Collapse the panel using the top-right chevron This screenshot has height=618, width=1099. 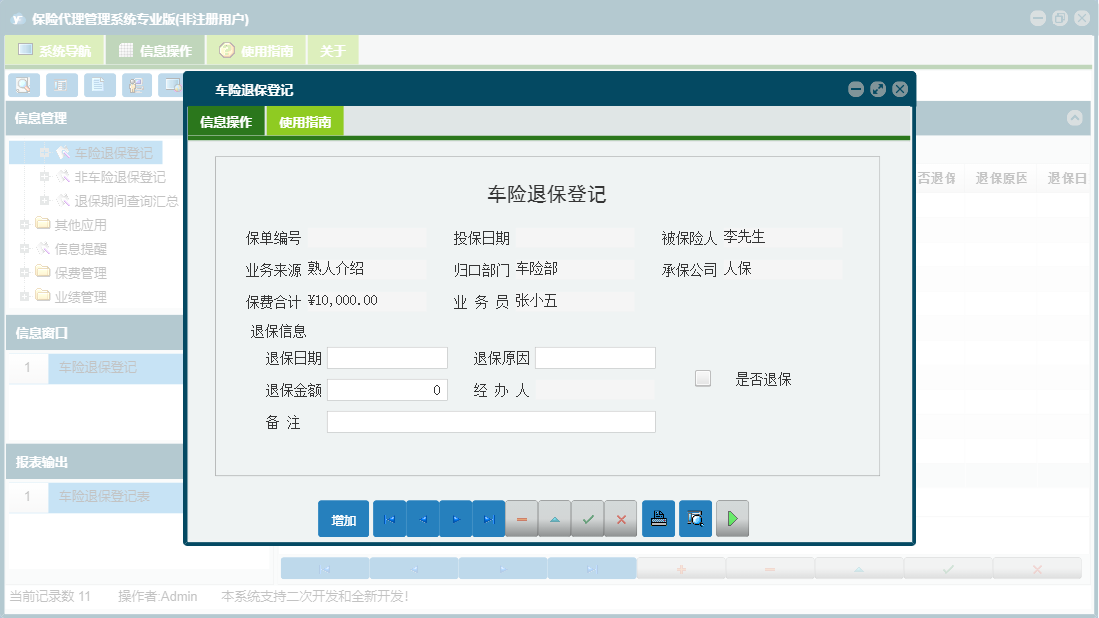[x=1076, y=119]
